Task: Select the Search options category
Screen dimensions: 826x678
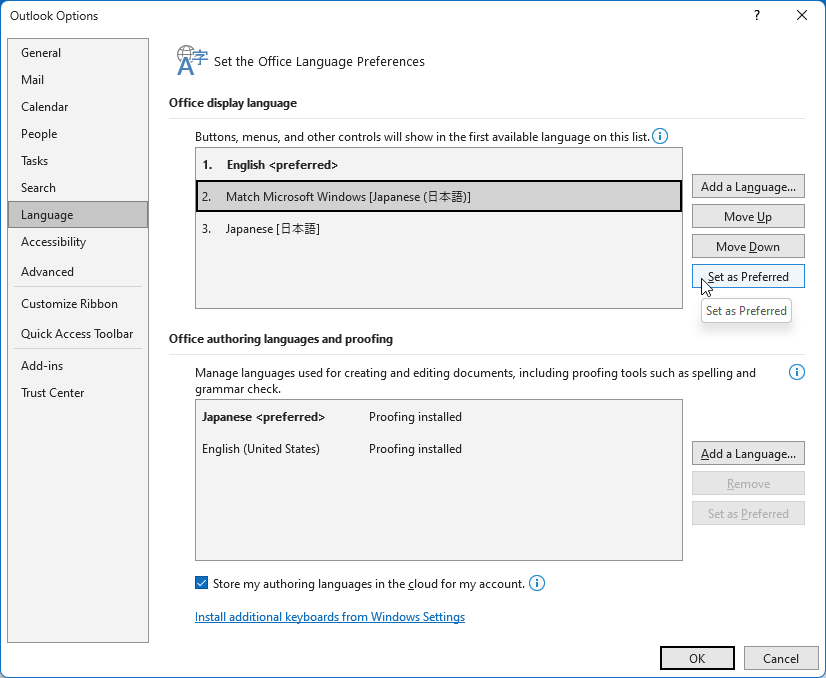Action: click(78, 188)
